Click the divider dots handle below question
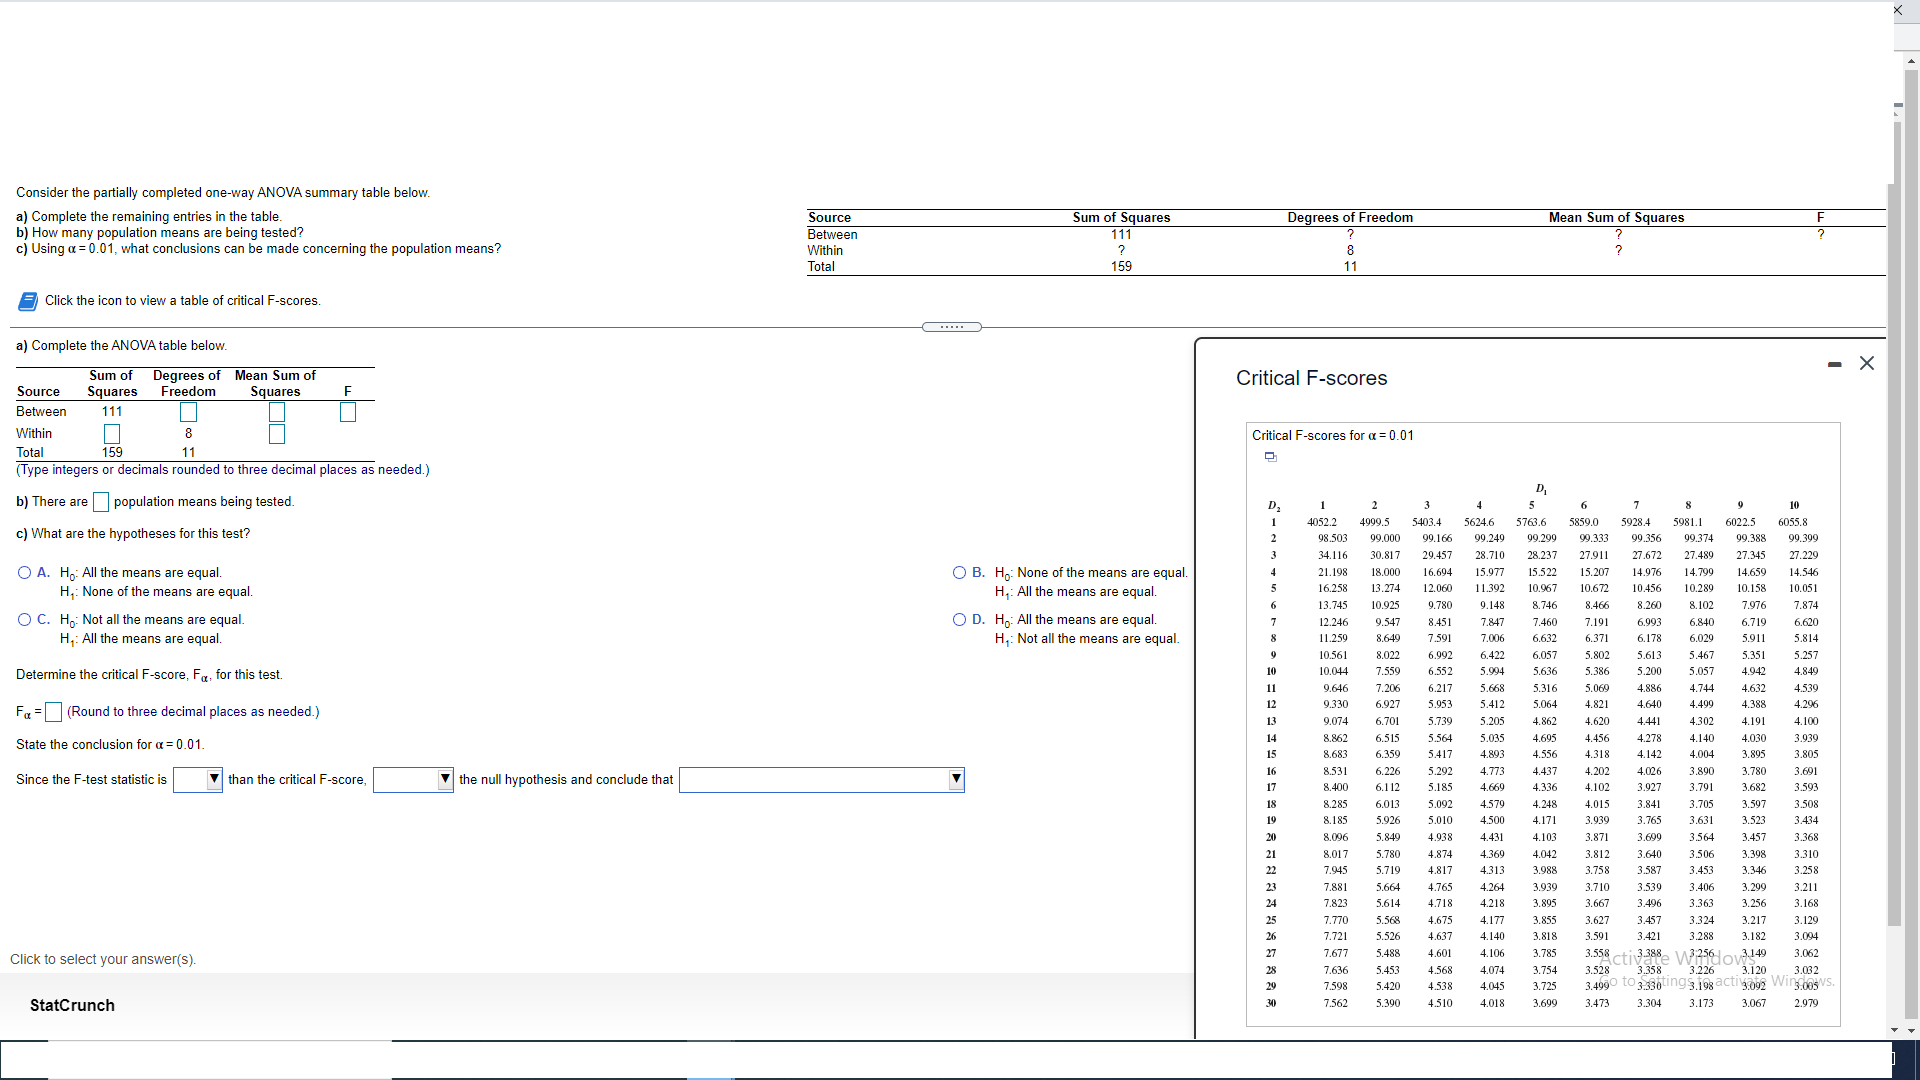1920x1080 pixels. (x=951, y=327)
